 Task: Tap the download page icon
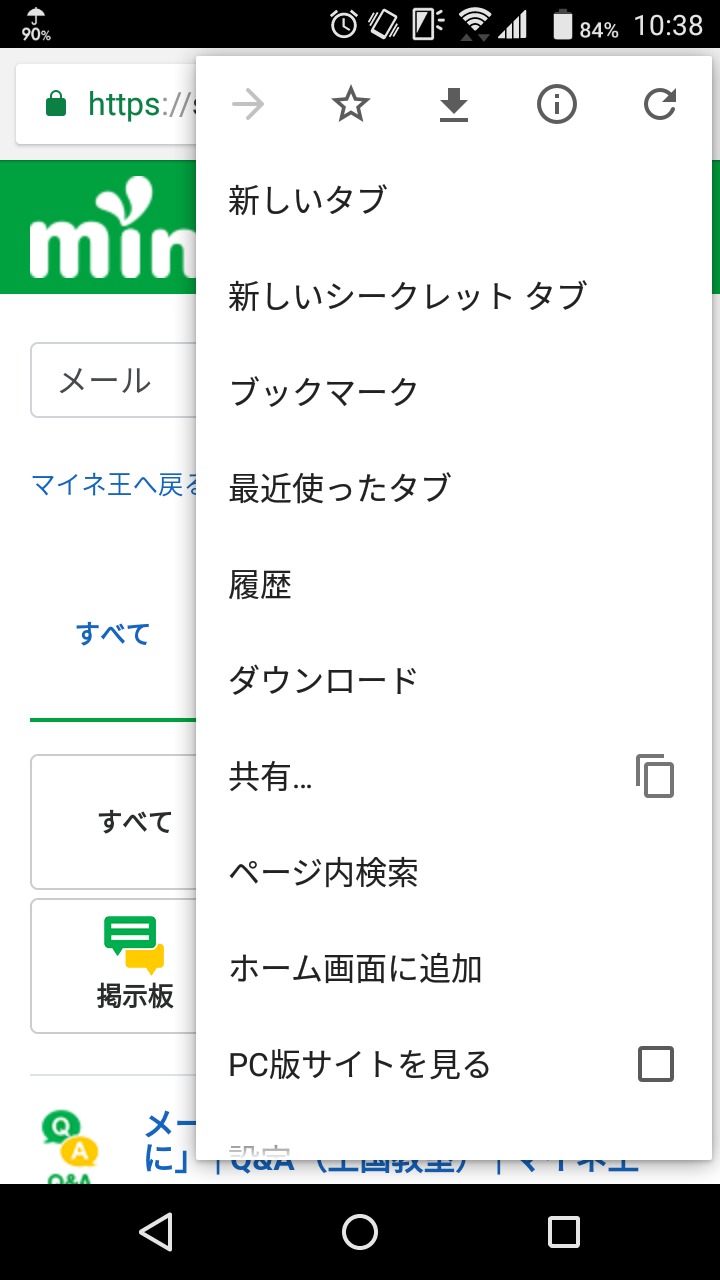point(454,104)
